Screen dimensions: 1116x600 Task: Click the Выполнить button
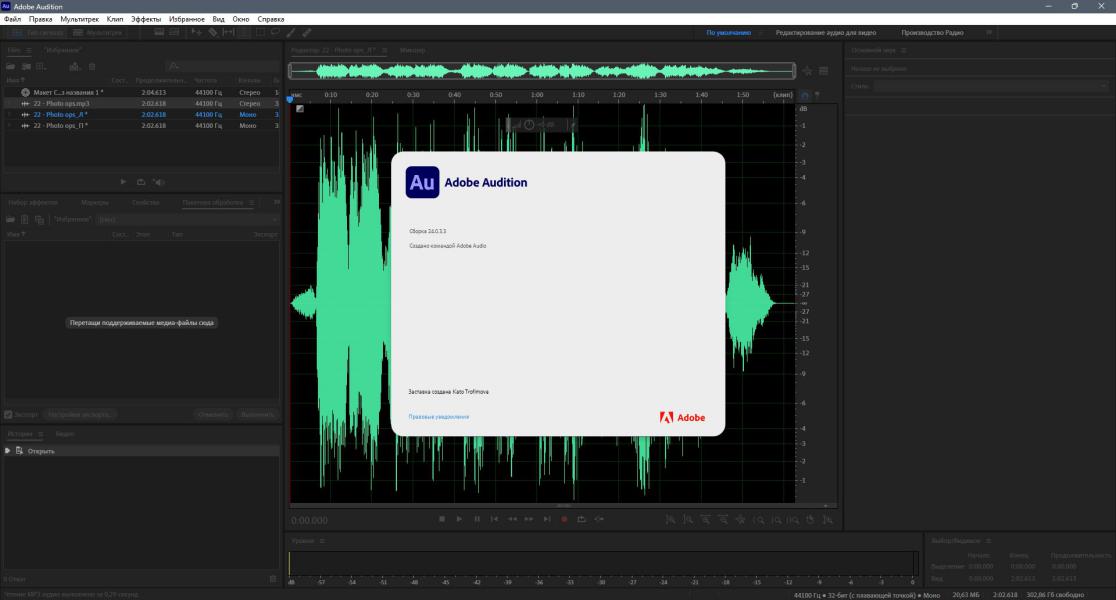click(x=257, y=414)
